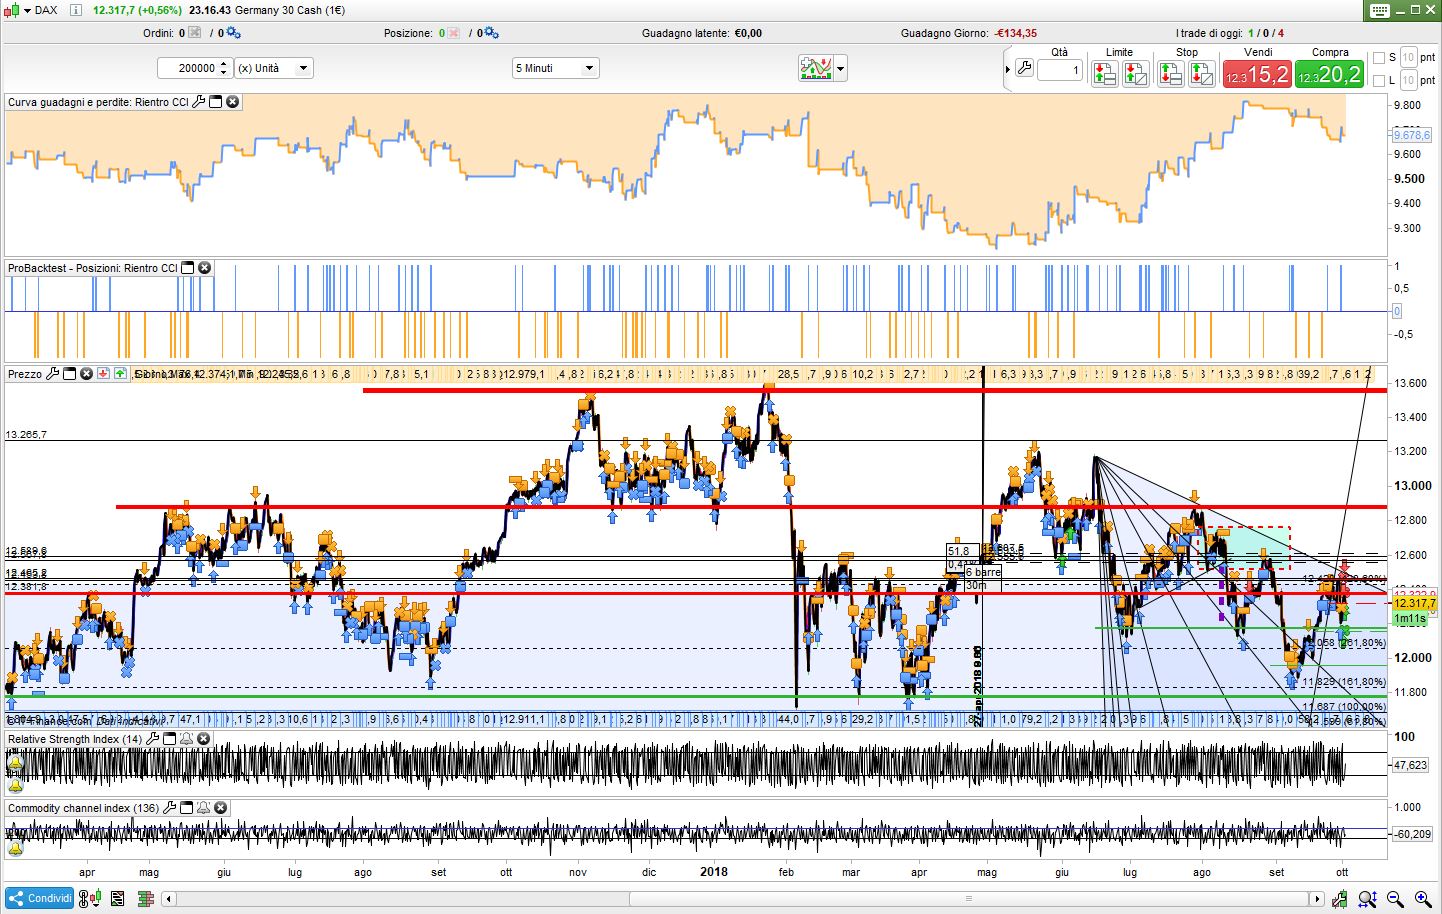Viewport: 1442px width, 914px height.
Task: Maximize the Relative Strength Index panel
Action: click(x=169, y=739)
